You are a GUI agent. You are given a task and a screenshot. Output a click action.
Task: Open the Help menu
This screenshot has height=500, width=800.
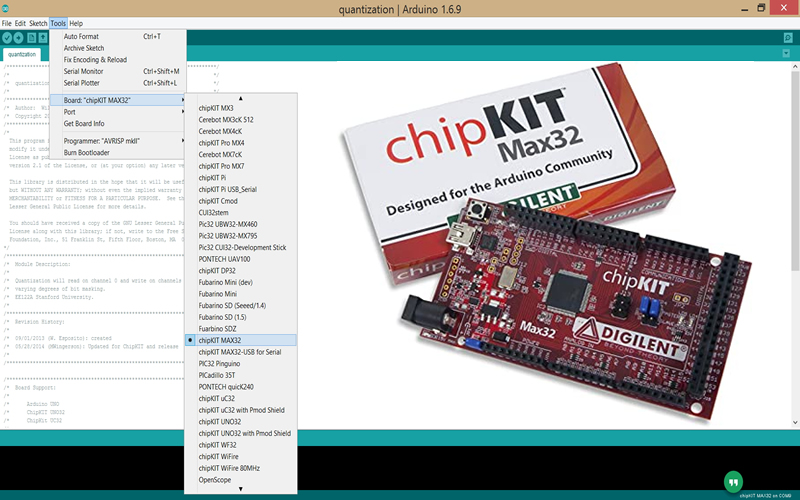(x=76, y=23)
